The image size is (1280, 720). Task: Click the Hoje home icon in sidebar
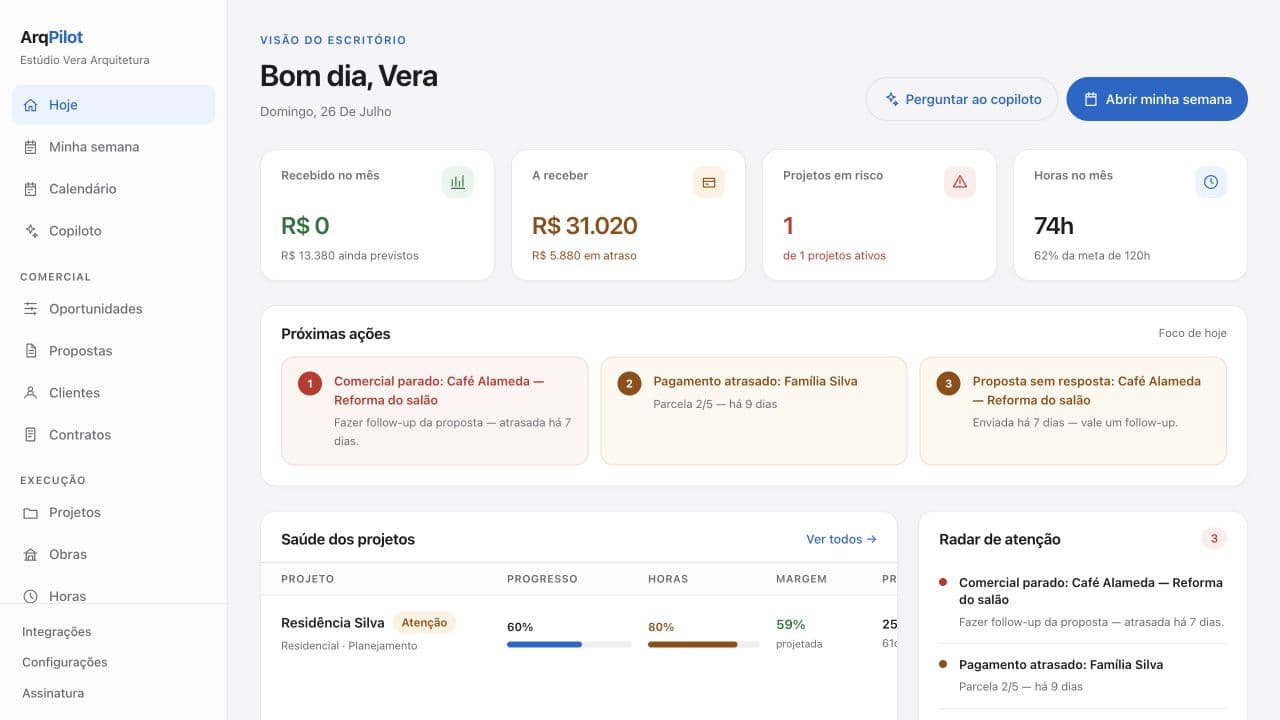30,105
